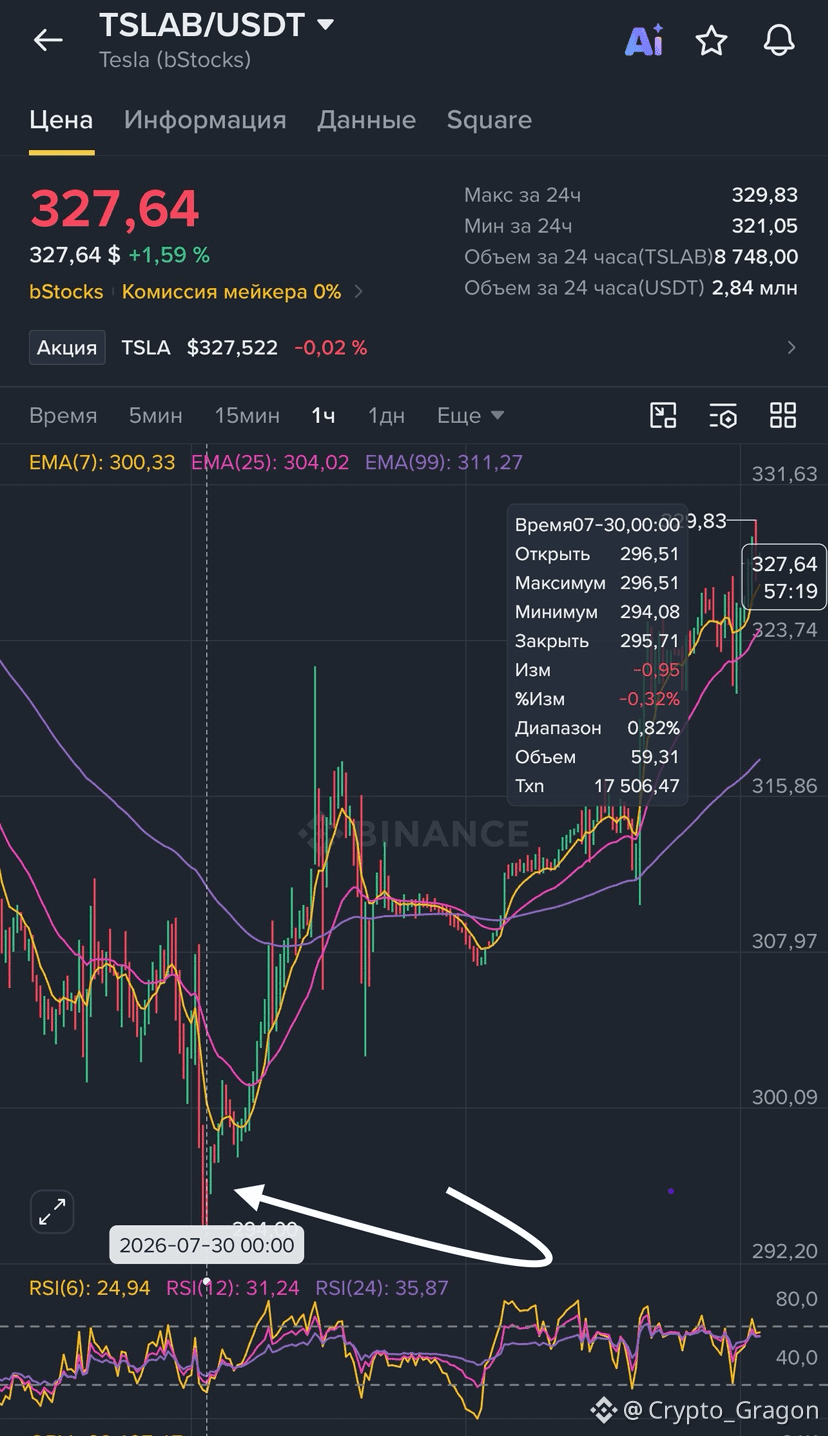Viewport: 828px width, 1436px height.
Task: Open the Данные tab
Action: point(366,120)
